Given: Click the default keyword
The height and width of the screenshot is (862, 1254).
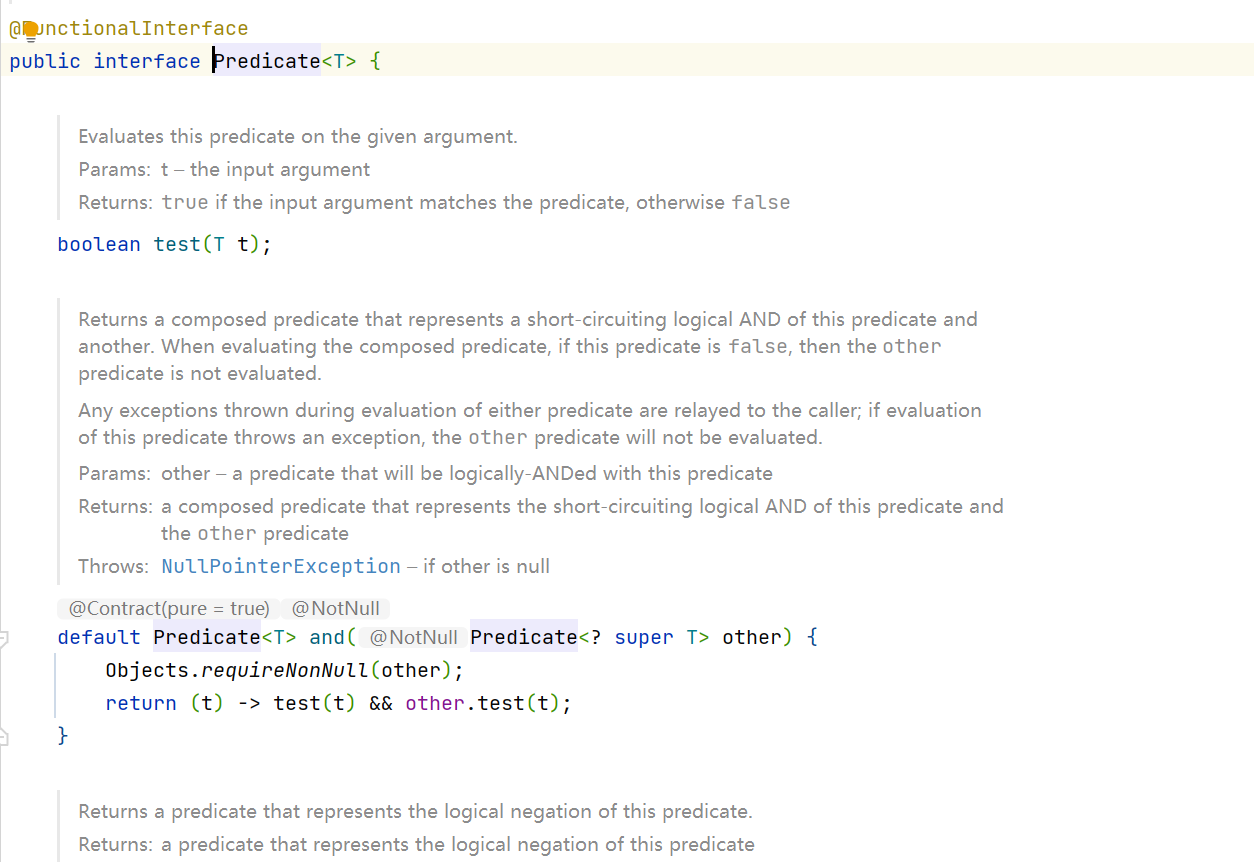Looking at the screenshot, I should click(x=99, y=637).
